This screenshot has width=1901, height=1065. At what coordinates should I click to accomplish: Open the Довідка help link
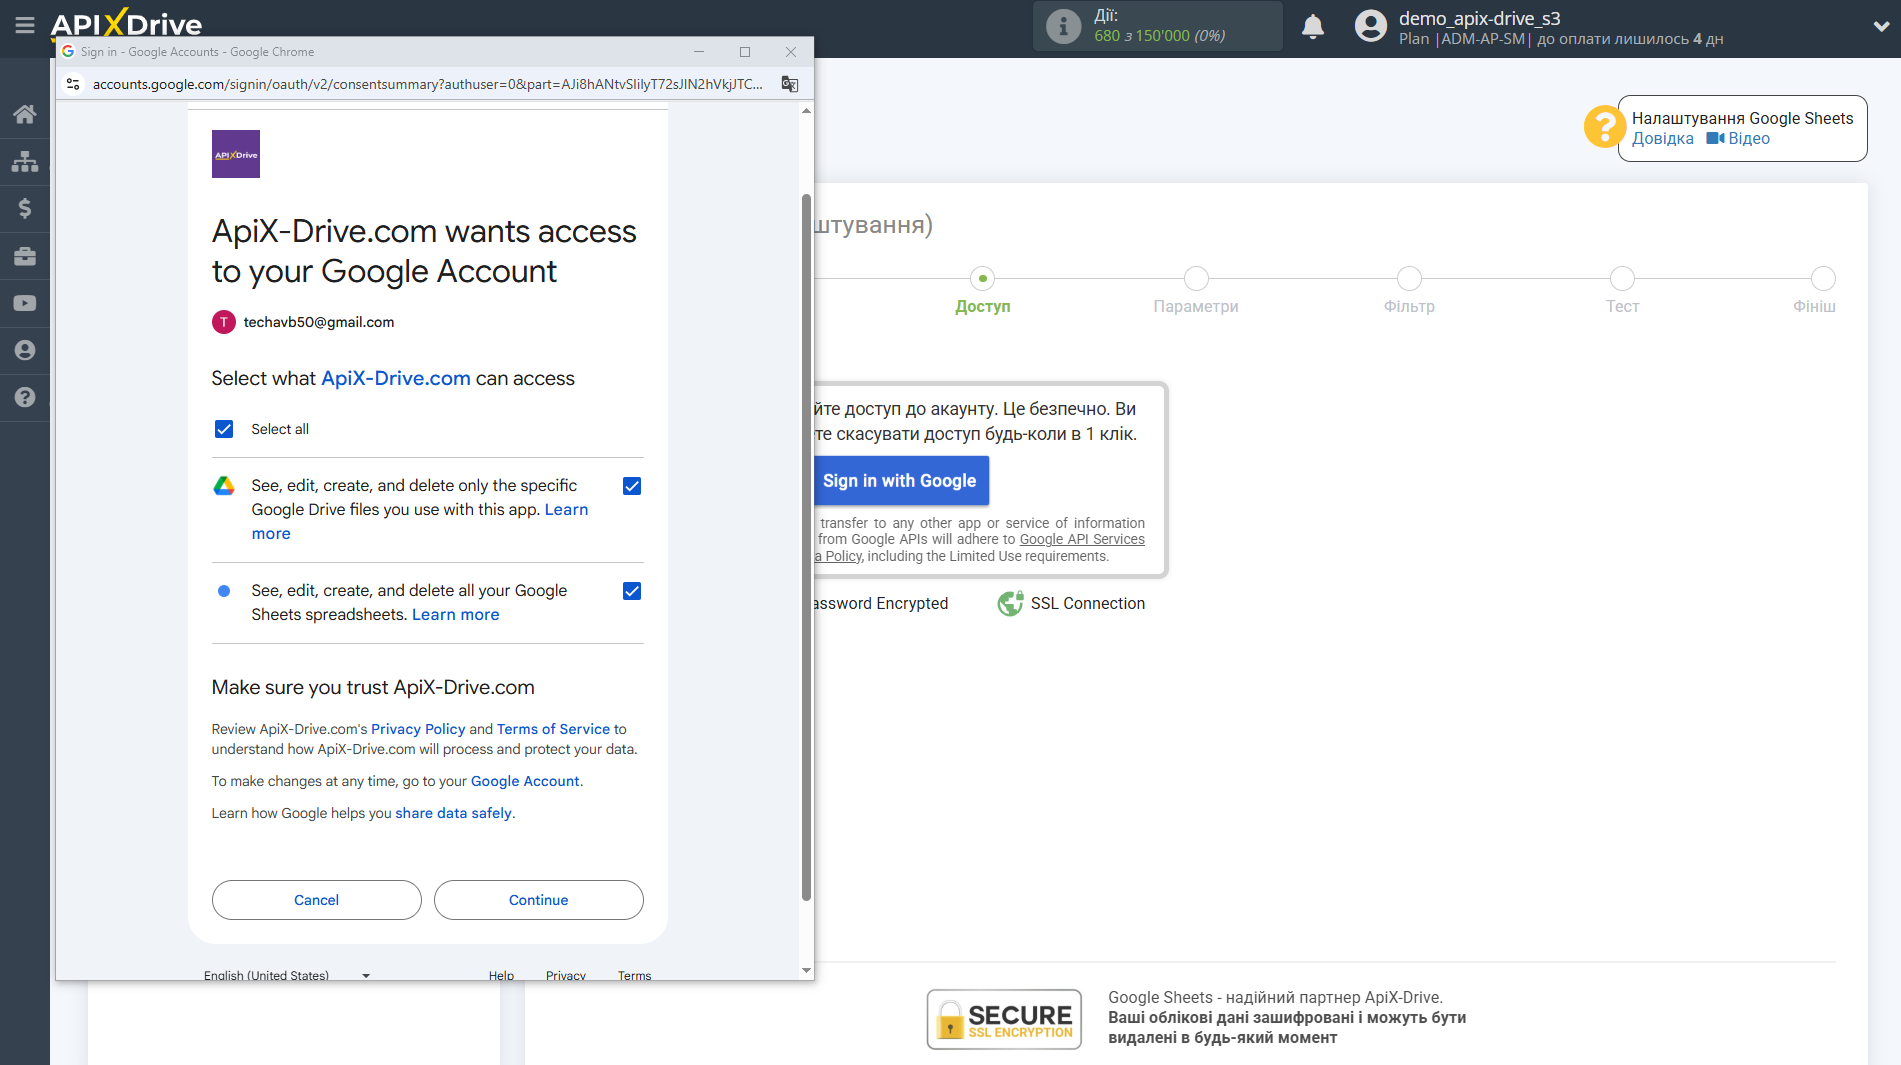pyautogui.click(x=1663, y=139)
